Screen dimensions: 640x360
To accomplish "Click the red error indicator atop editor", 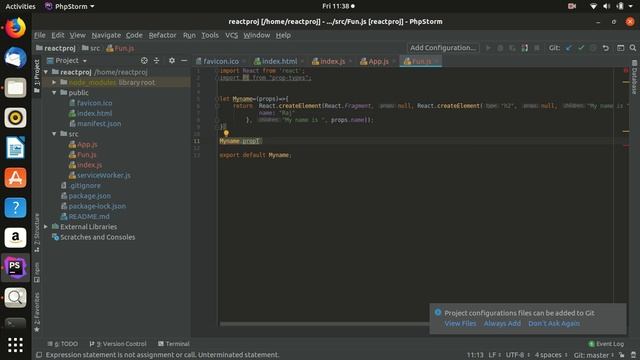I will (x=625, y=71).
